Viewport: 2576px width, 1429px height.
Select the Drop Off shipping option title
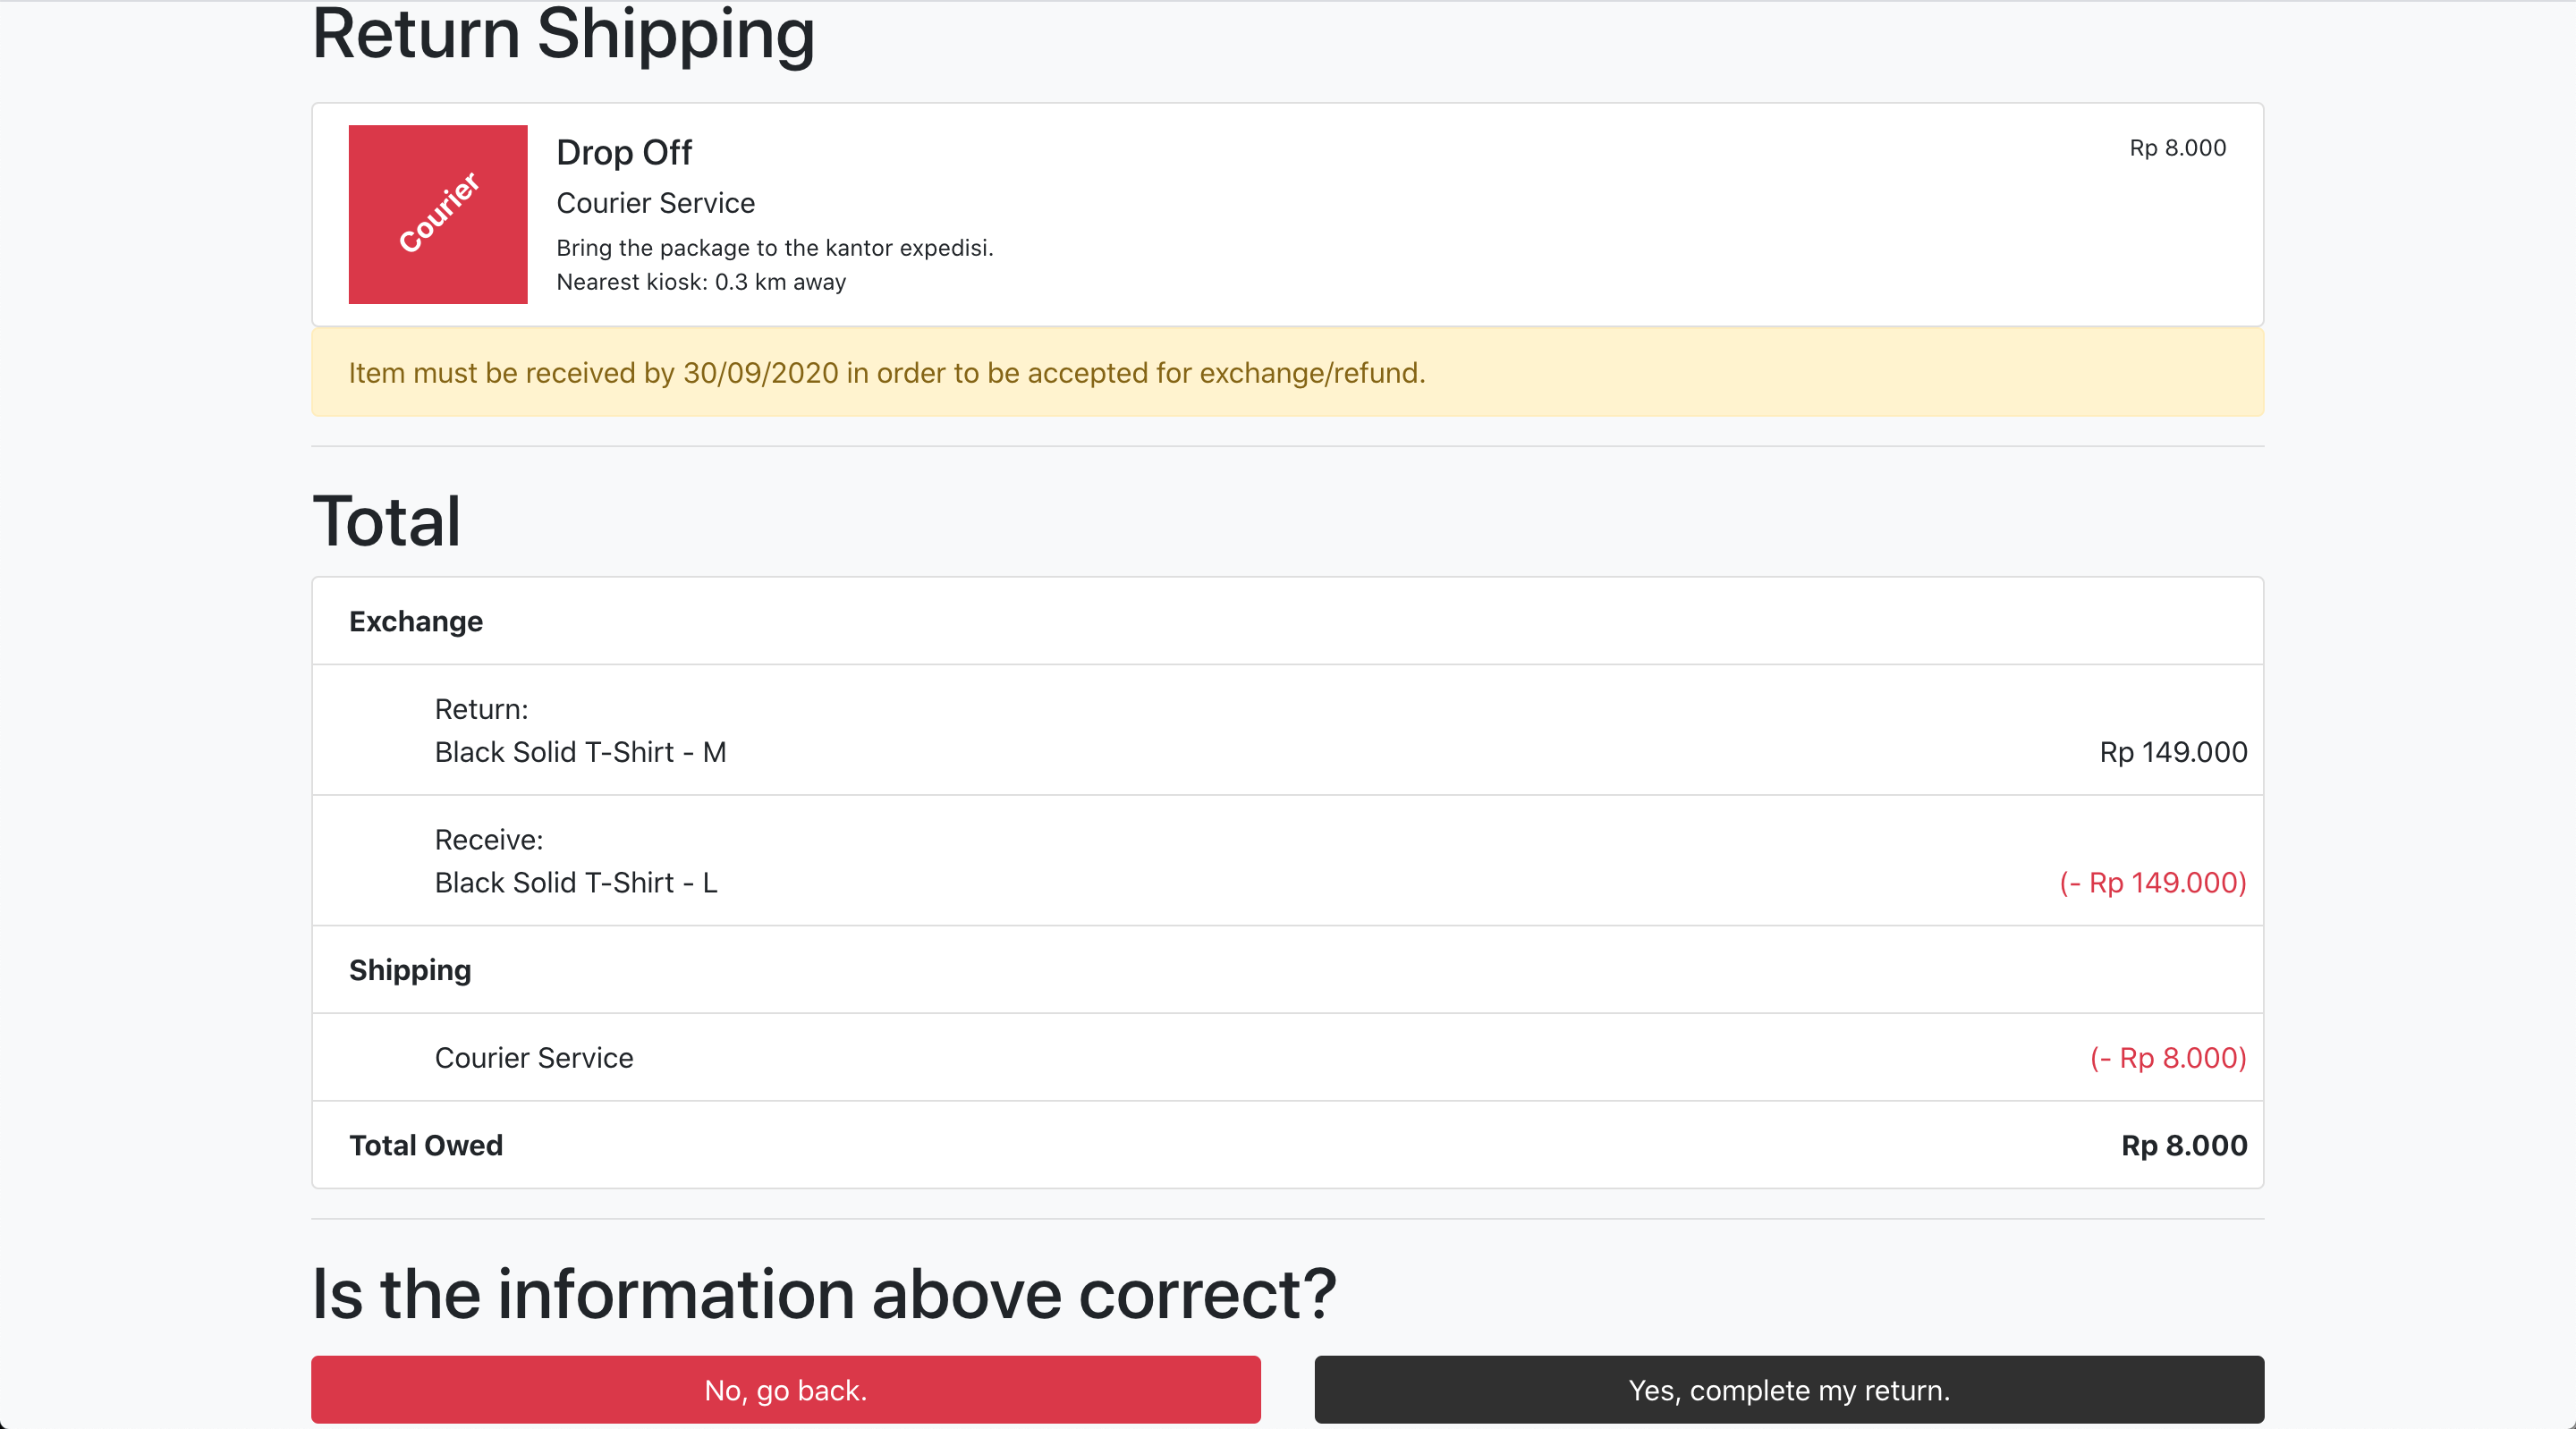pos(624,152)
